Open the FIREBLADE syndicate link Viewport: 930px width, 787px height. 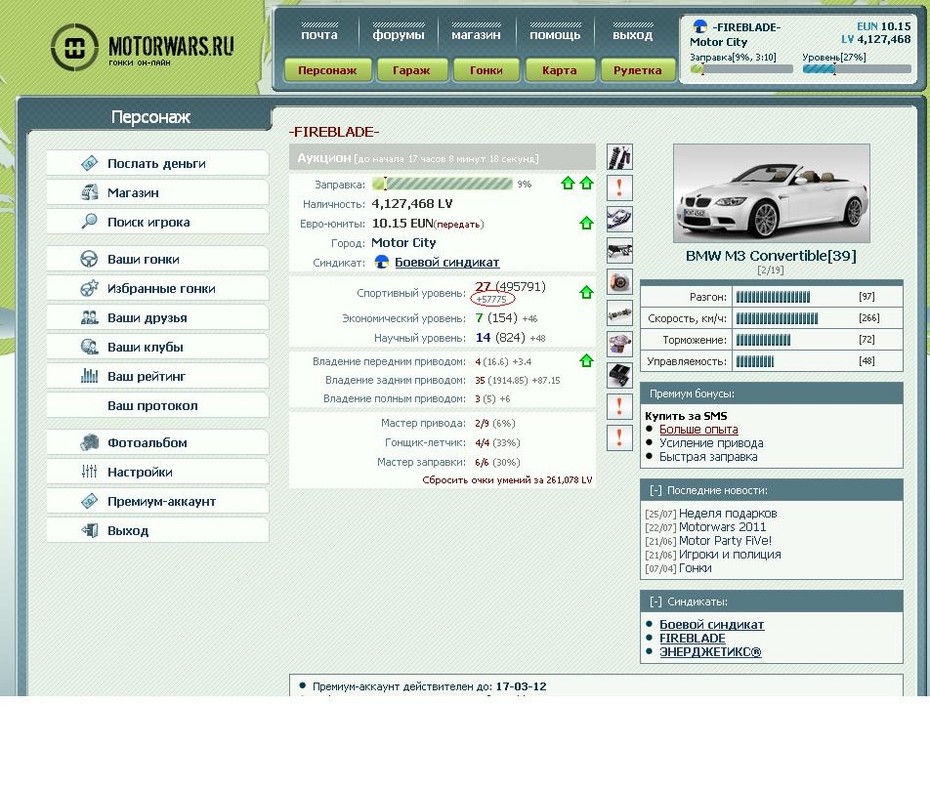692,638
